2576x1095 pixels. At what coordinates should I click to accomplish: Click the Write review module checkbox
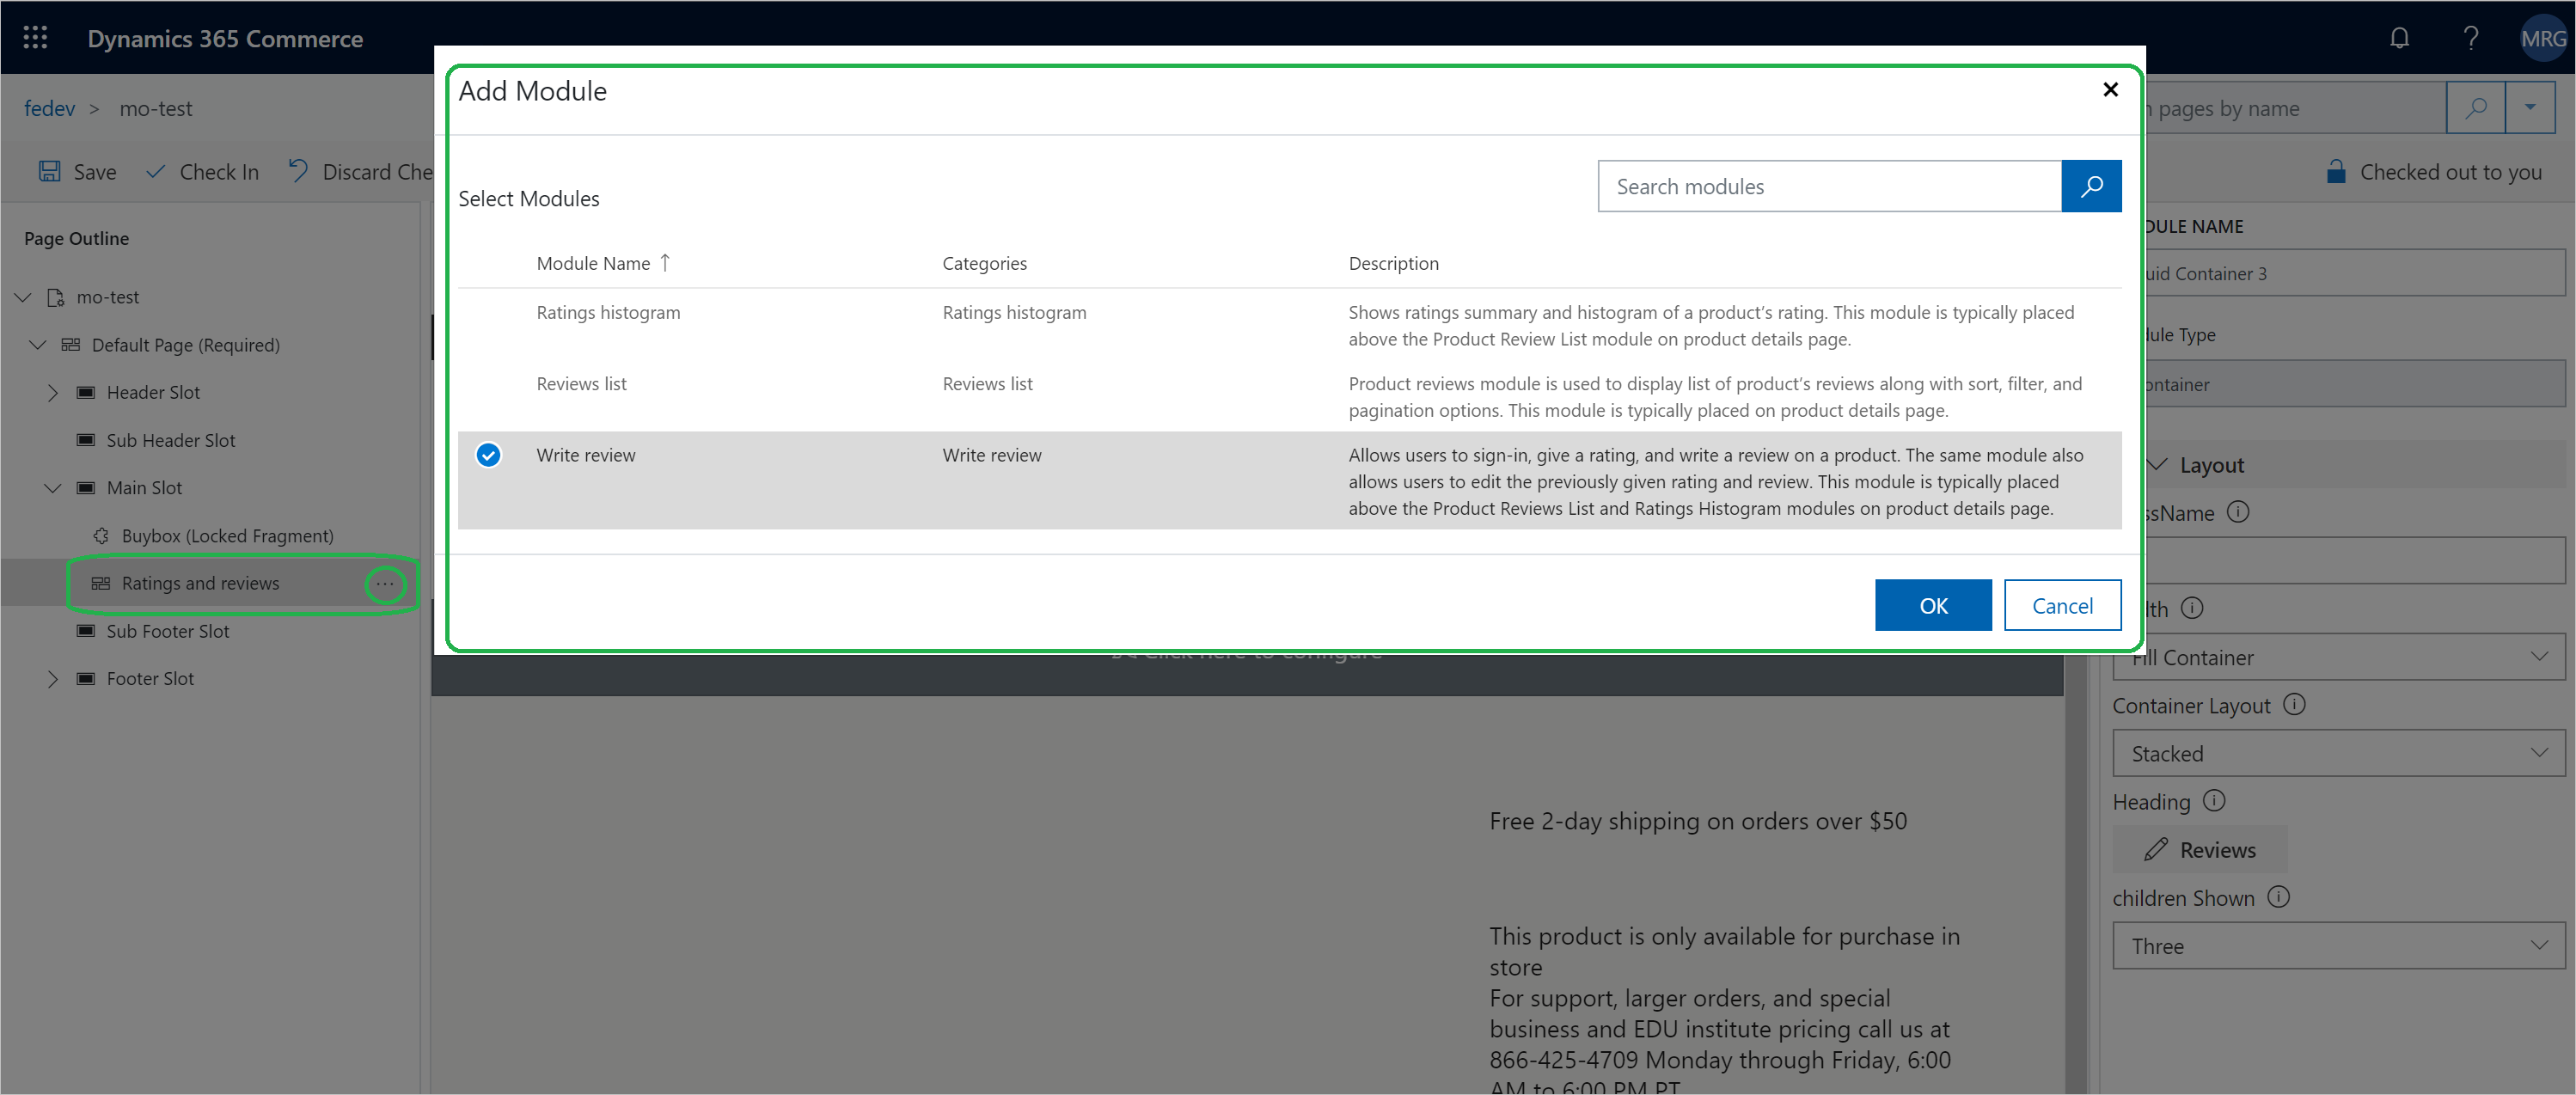click(488, 455)
